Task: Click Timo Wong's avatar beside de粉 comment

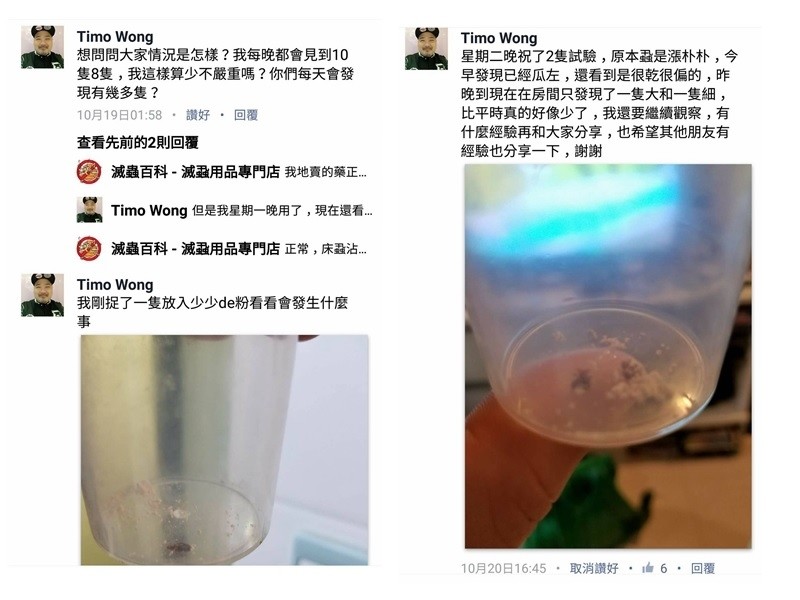Action: [x=42, y=295]
